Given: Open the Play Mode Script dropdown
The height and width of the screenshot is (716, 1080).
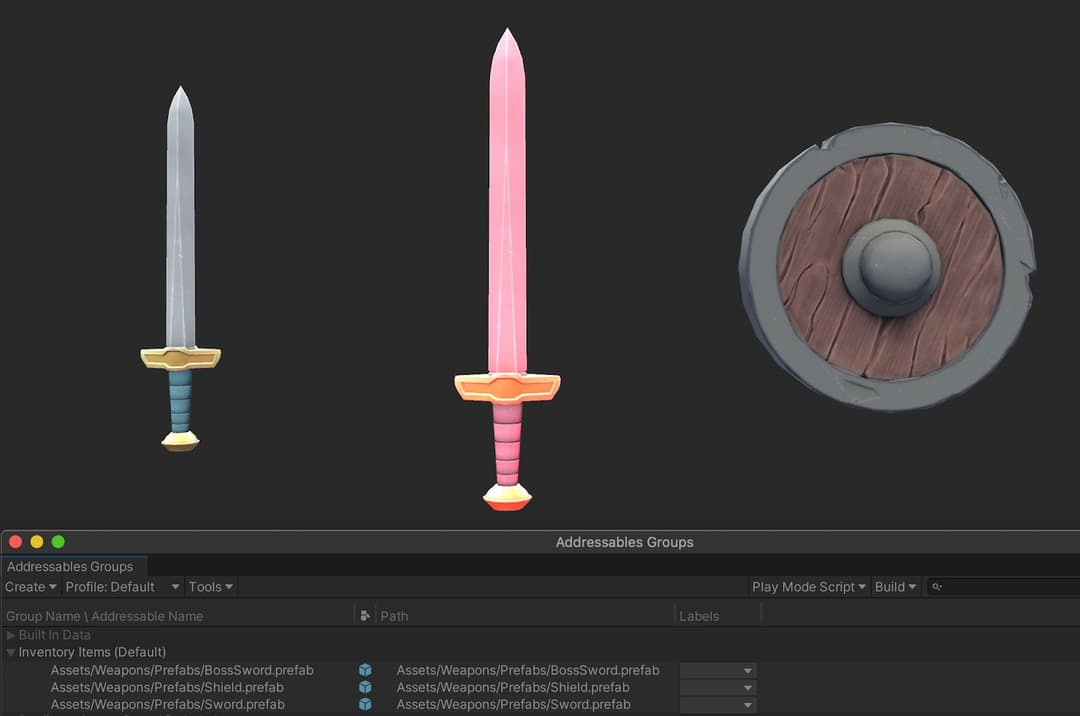Looking at the screenshot, I should (x=808, y=587).
